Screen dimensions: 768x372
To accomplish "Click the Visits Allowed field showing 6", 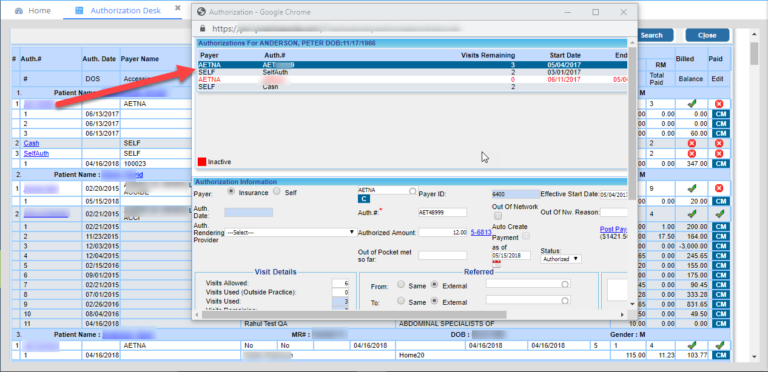I will tap(340, 283).
